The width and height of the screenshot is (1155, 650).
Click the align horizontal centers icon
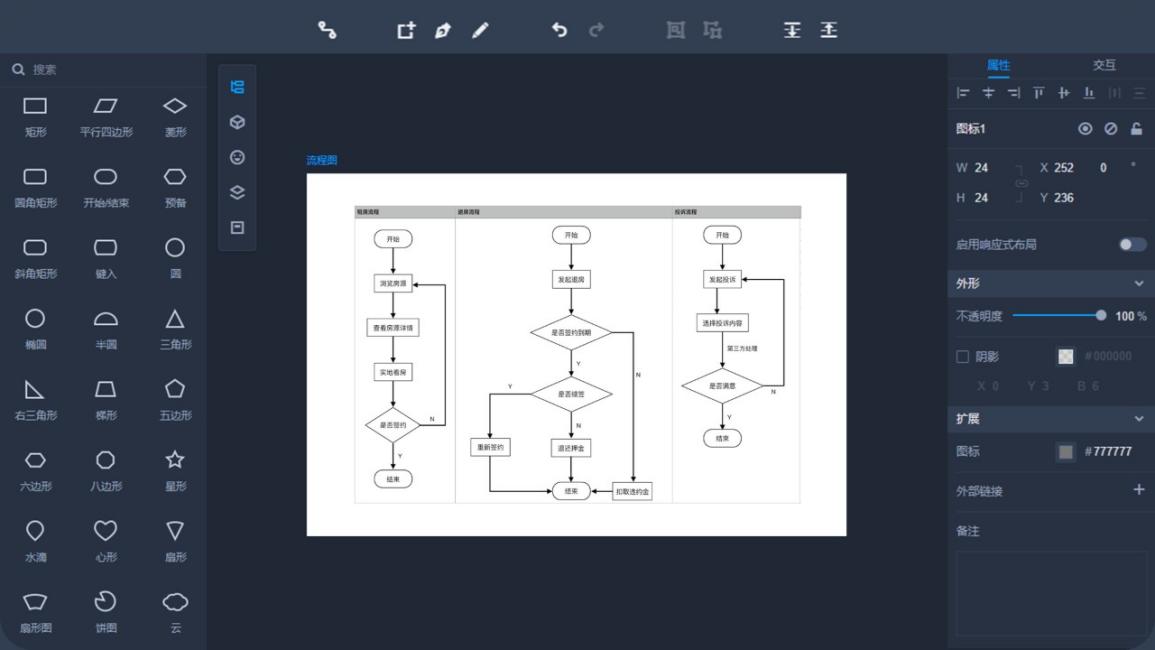click(989, 93)
